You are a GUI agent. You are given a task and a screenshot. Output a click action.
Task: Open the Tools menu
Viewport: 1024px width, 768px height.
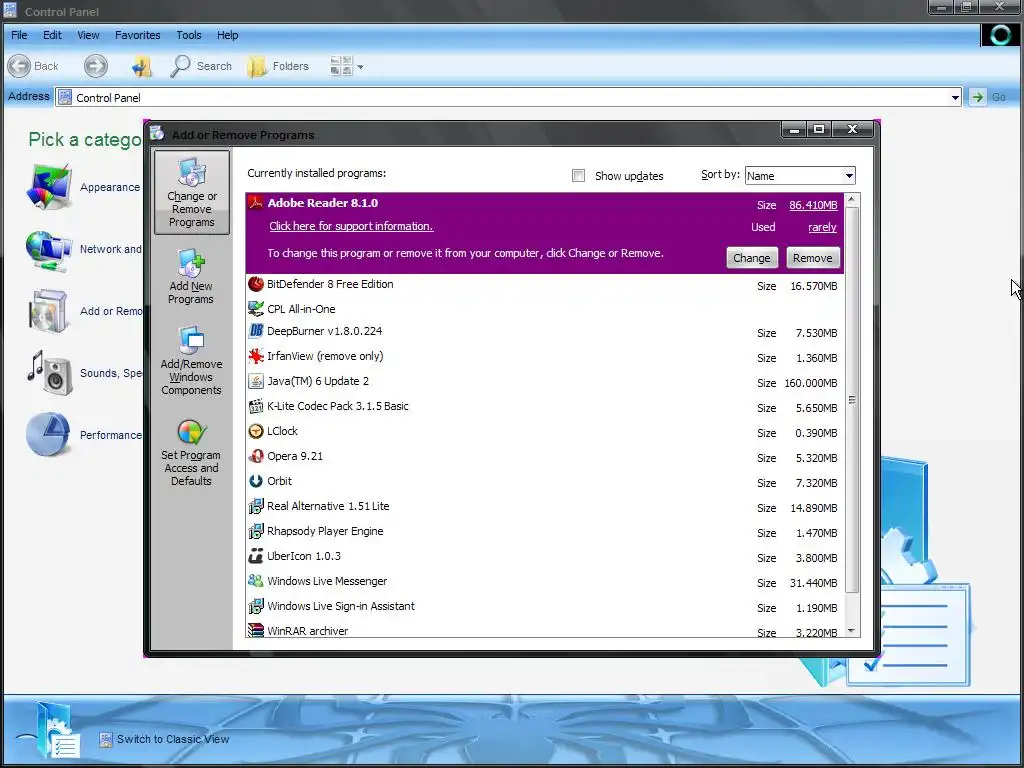click(x=189, y=35)
